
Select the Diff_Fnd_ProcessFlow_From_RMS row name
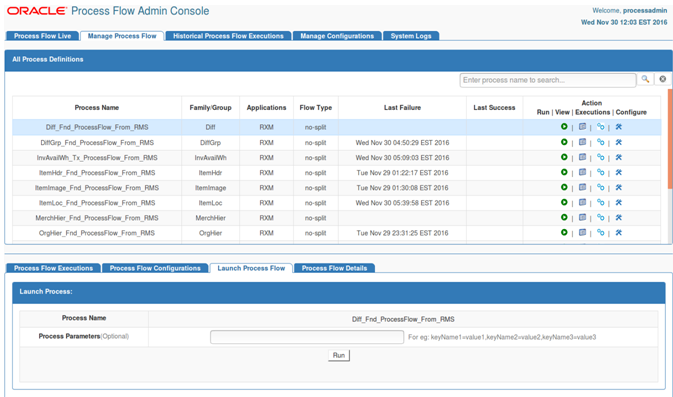pos(97,127)
